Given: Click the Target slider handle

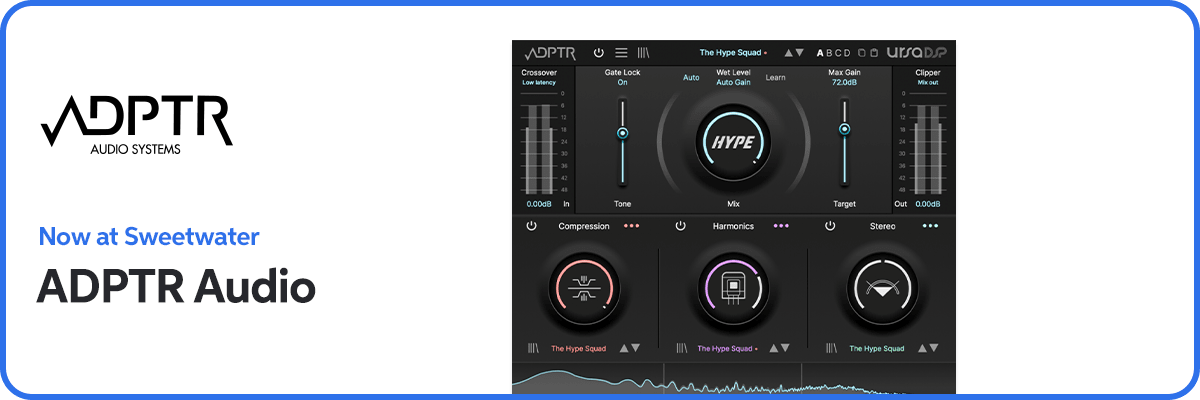Looking at the screenshot, I should pos(844,129).
